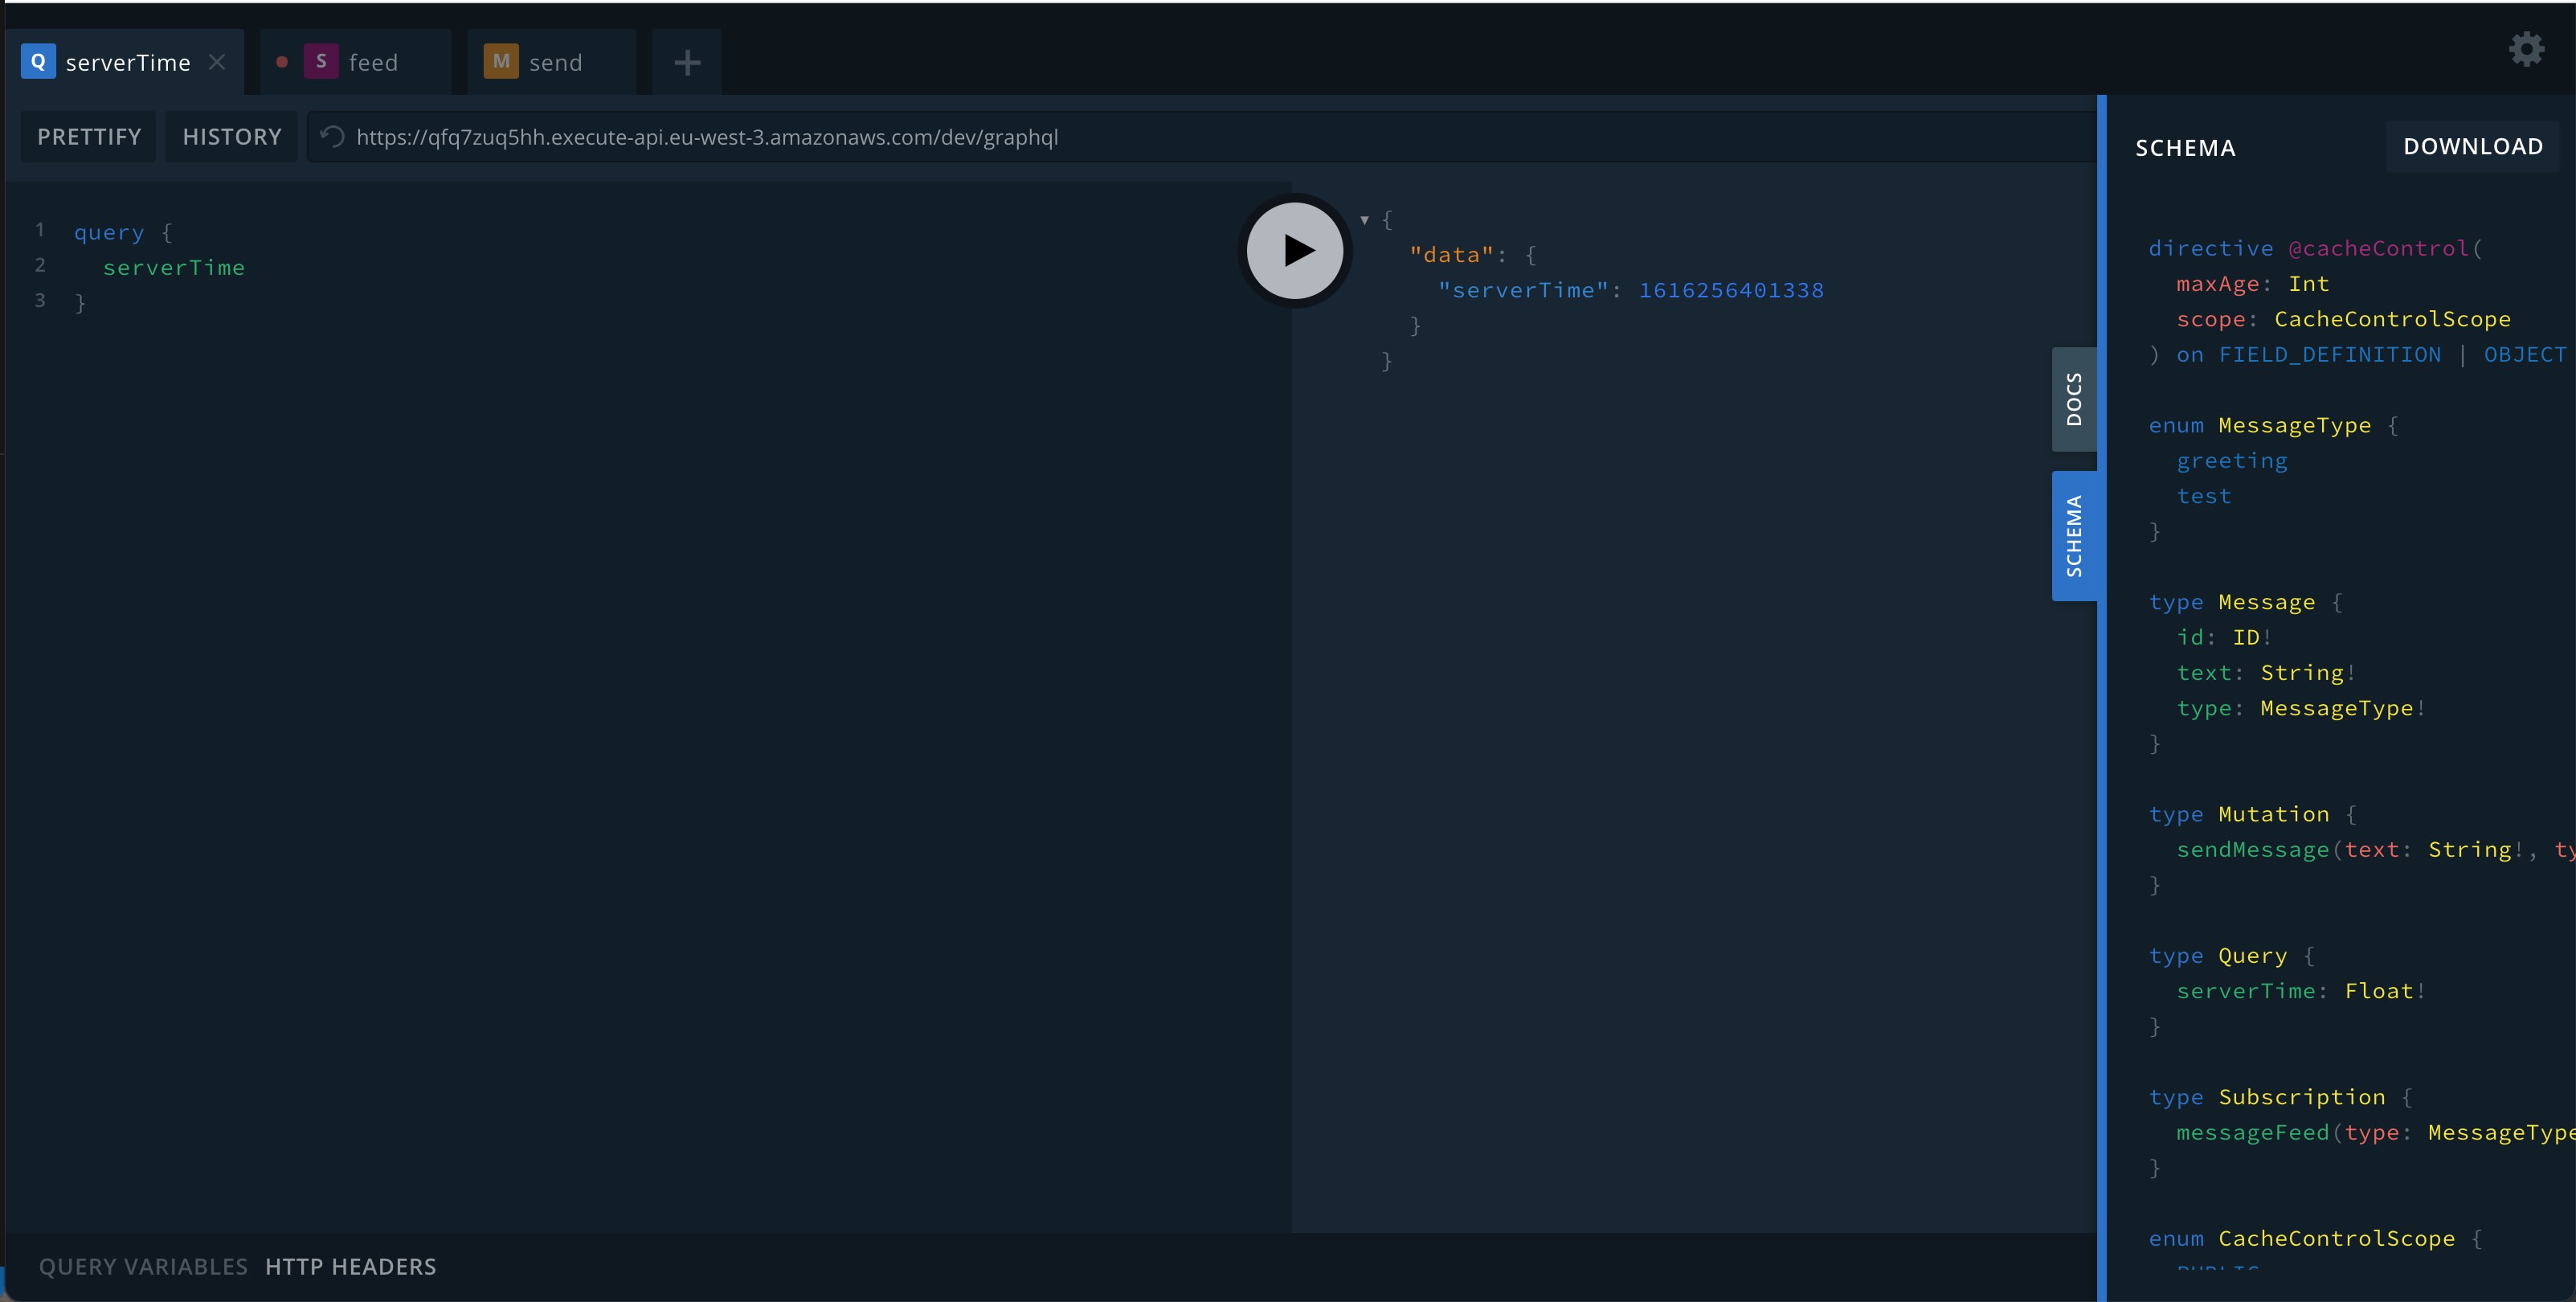Click the Message type name in the schema
The image size is (2576, 1302).
[2266, 602]
